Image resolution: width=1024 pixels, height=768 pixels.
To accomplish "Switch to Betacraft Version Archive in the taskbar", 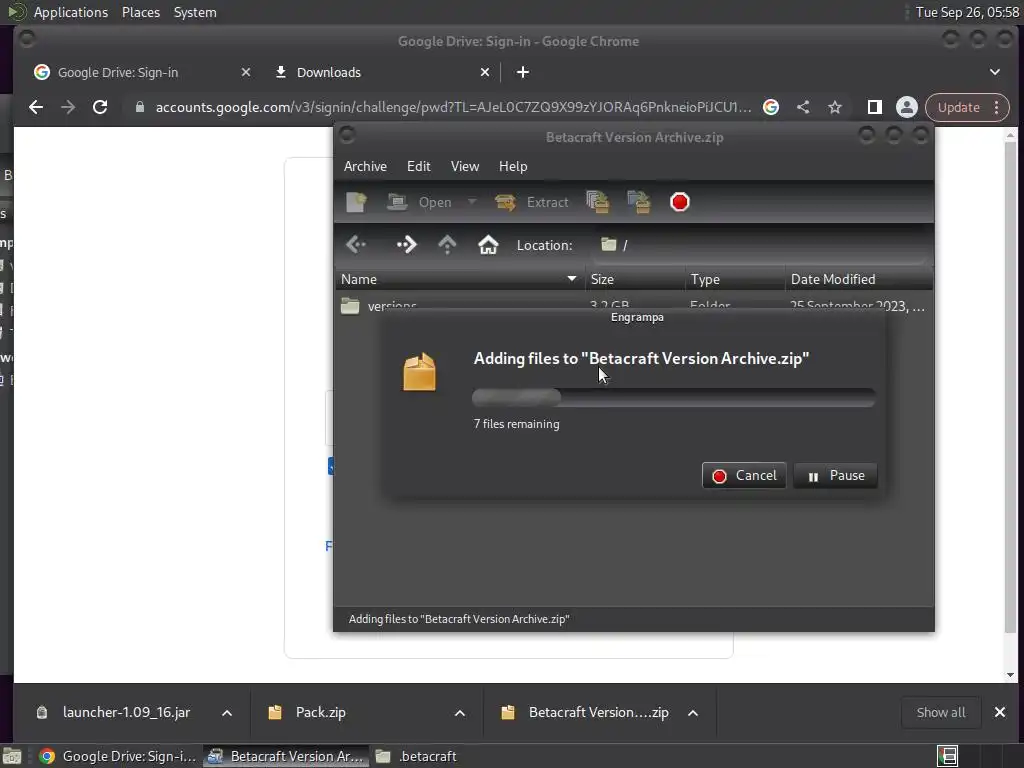I will pos(285,756).
